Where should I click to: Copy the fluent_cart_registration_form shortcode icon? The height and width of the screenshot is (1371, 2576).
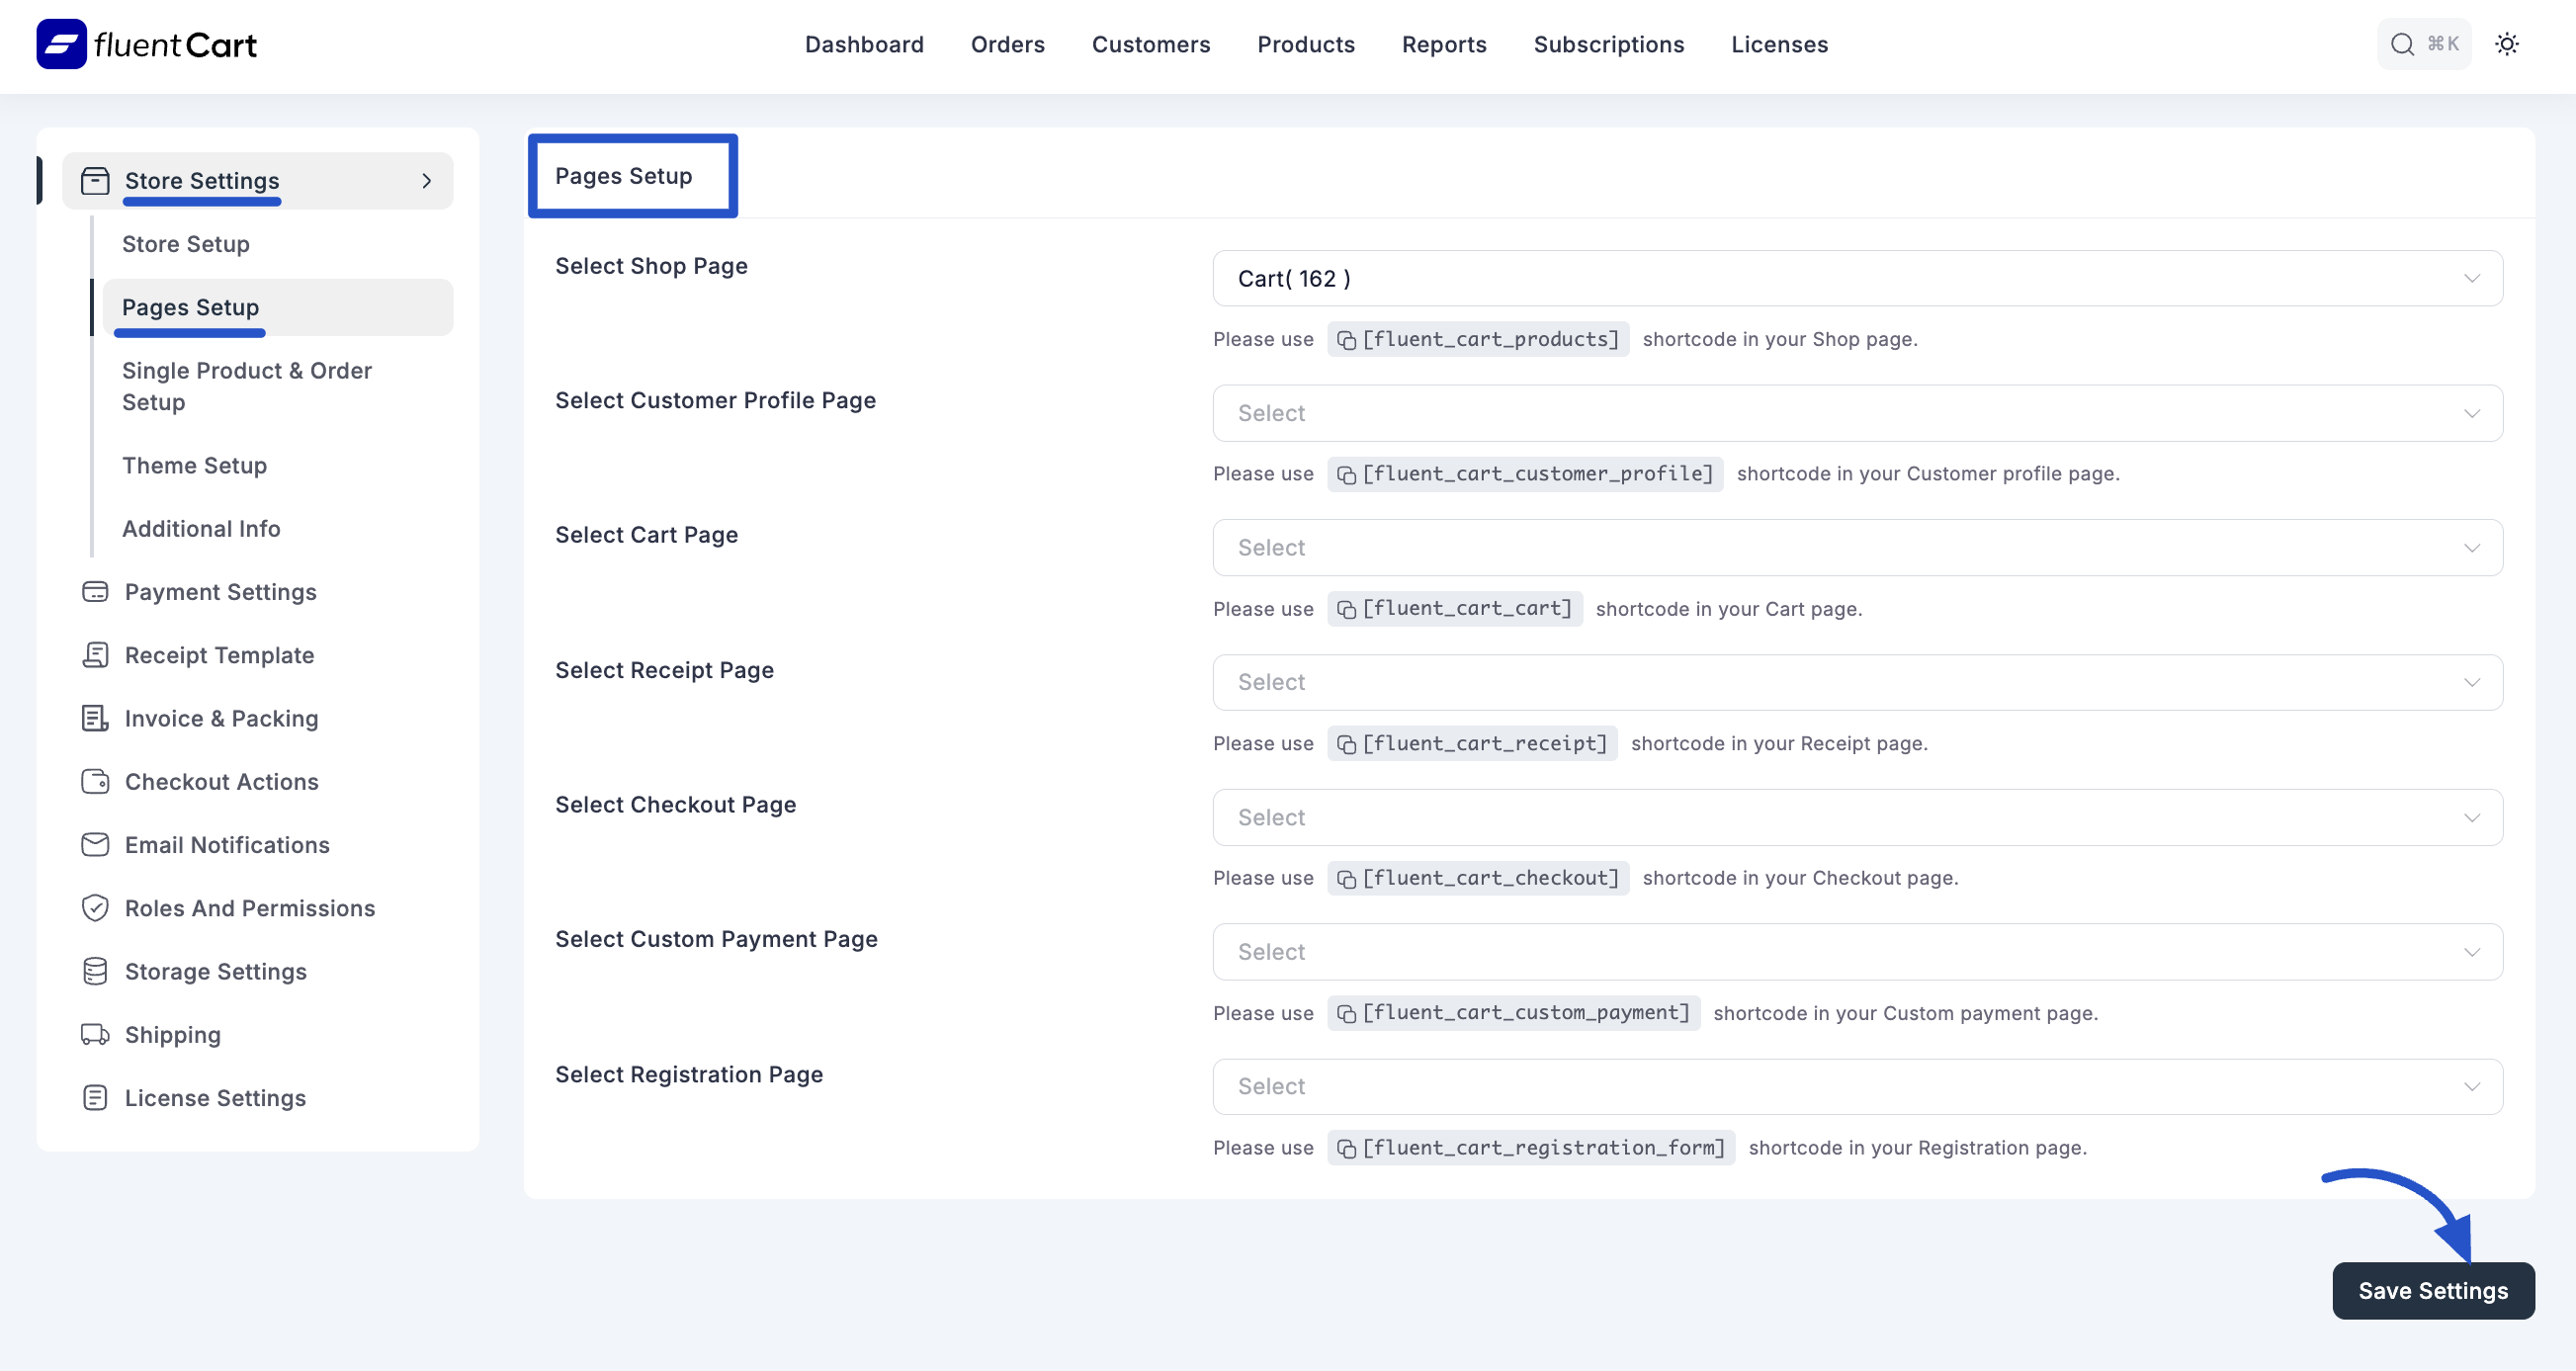(1347, 1148)
